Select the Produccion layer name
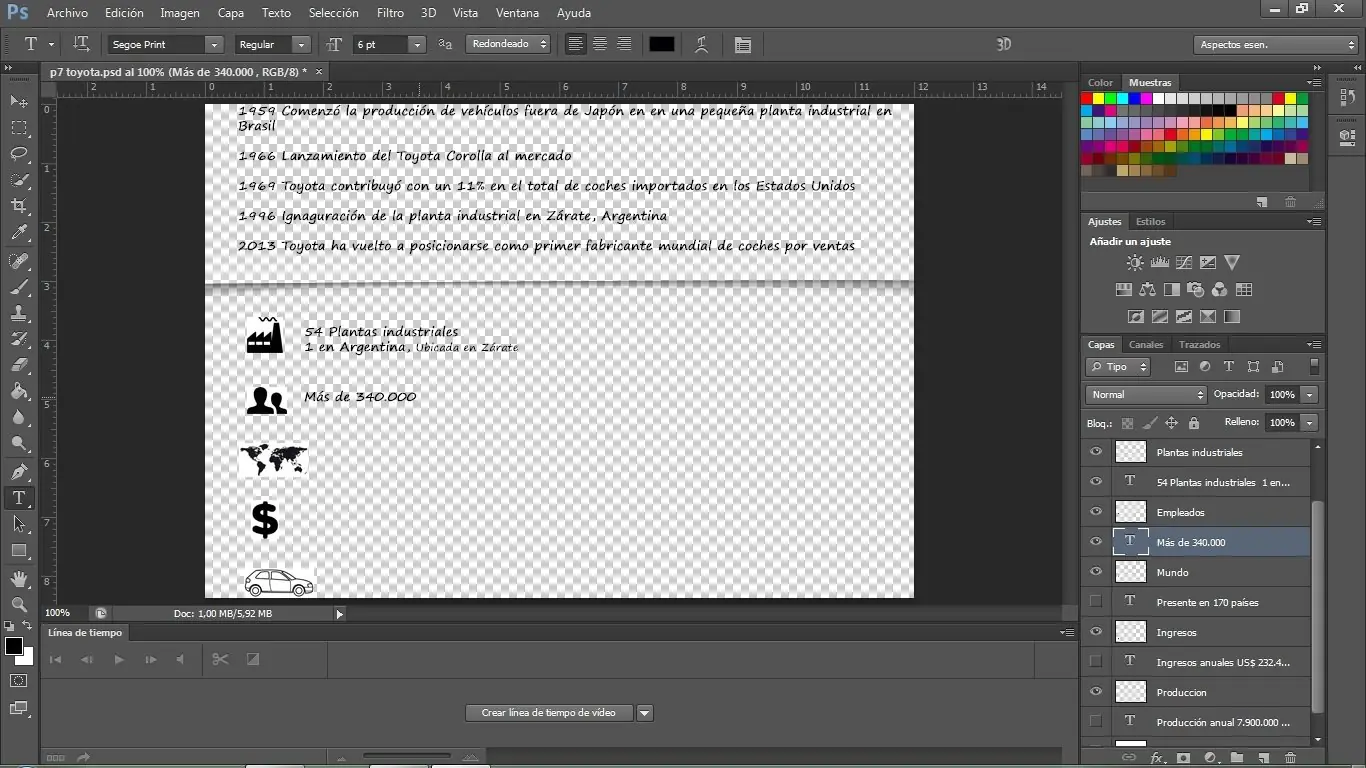 click(1181, 692)
